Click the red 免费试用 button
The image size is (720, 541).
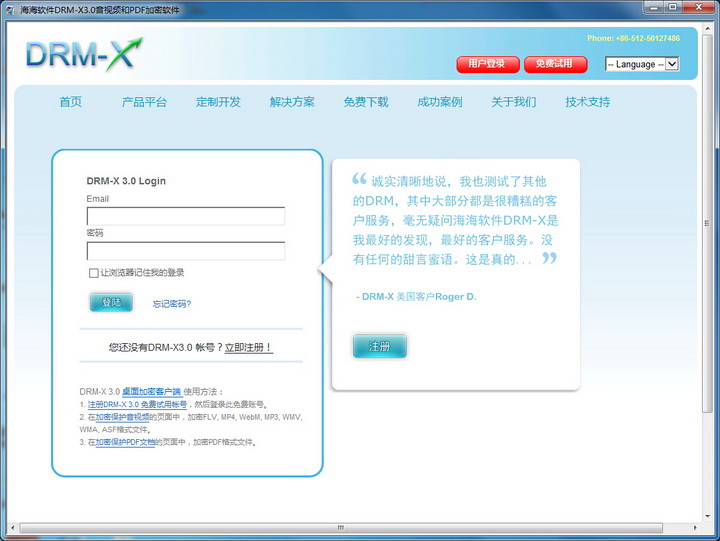point(555,64)
